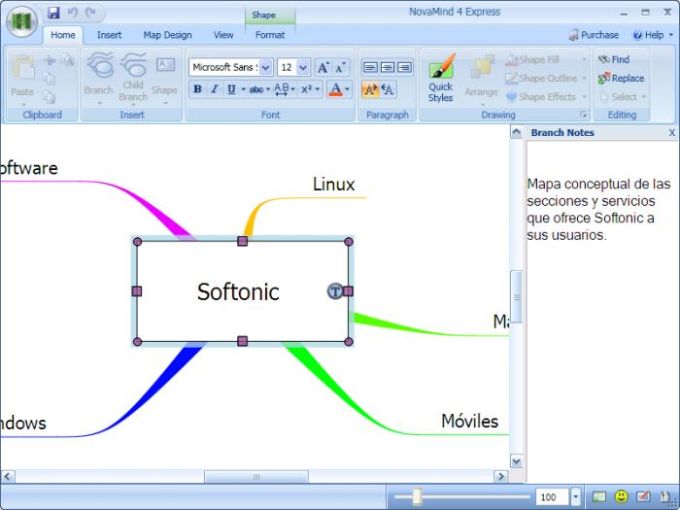Open the Help menu
The height and width of the screenshot is (510, 680).
(x=653, y=35)
